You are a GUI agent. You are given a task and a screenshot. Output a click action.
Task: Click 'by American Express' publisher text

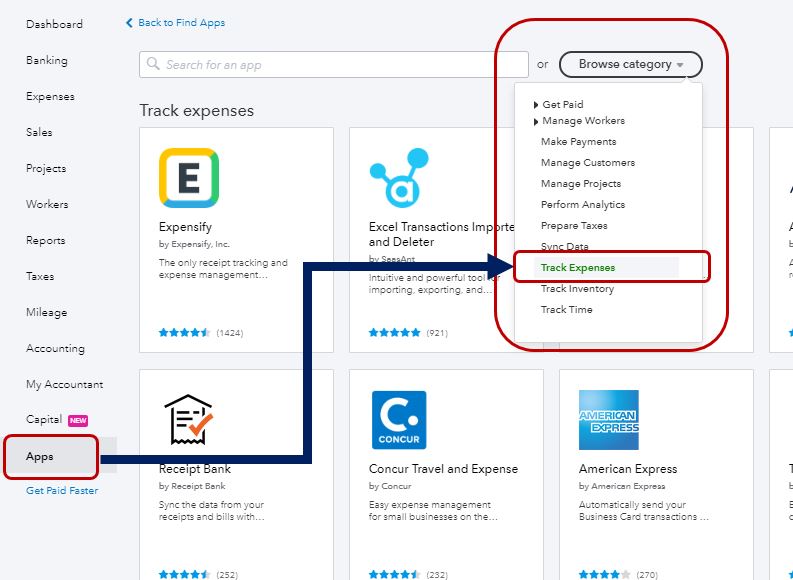click(x=622, y=486)
